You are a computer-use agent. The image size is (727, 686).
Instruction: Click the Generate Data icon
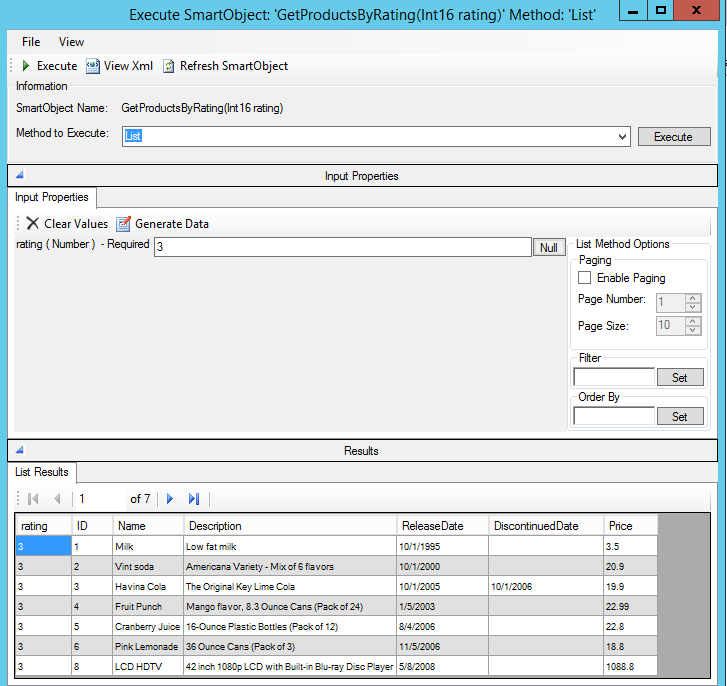pos(123,224)
